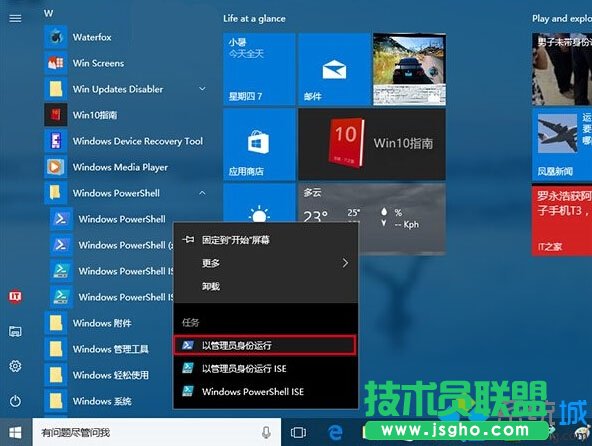
Task: Click the Windows Start button
Action: [15, 432]
